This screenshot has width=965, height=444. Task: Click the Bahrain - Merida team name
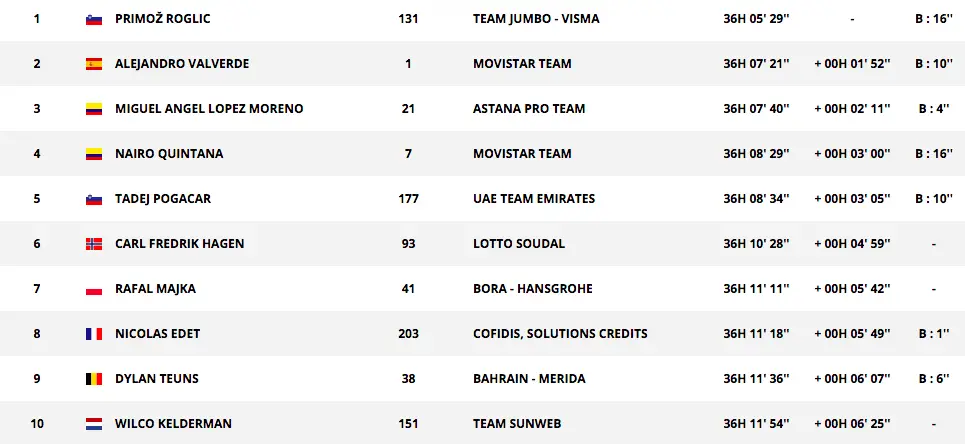pyautogui.click(x=529, y=379)
